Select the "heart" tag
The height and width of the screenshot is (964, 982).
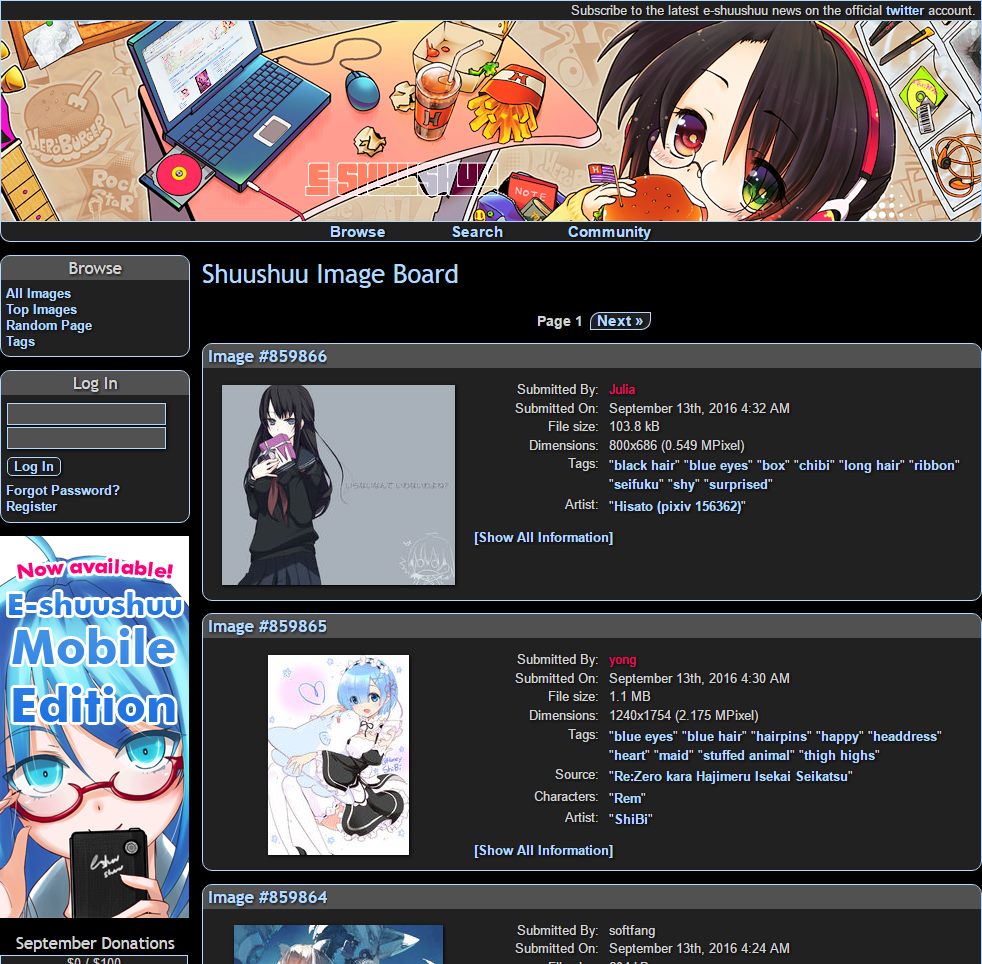(x=629, y=755)
